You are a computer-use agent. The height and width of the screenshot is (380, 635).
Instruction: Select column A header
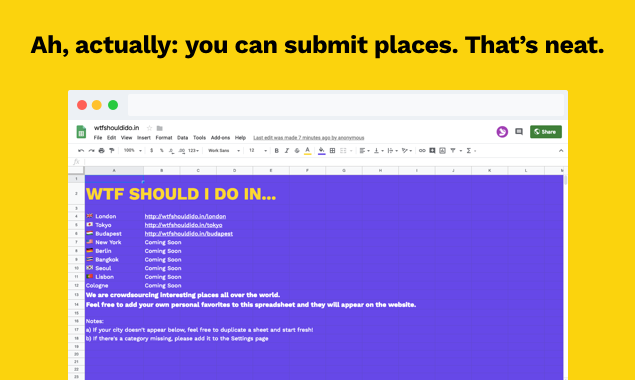pyautogui.click(x=114, y=171)
